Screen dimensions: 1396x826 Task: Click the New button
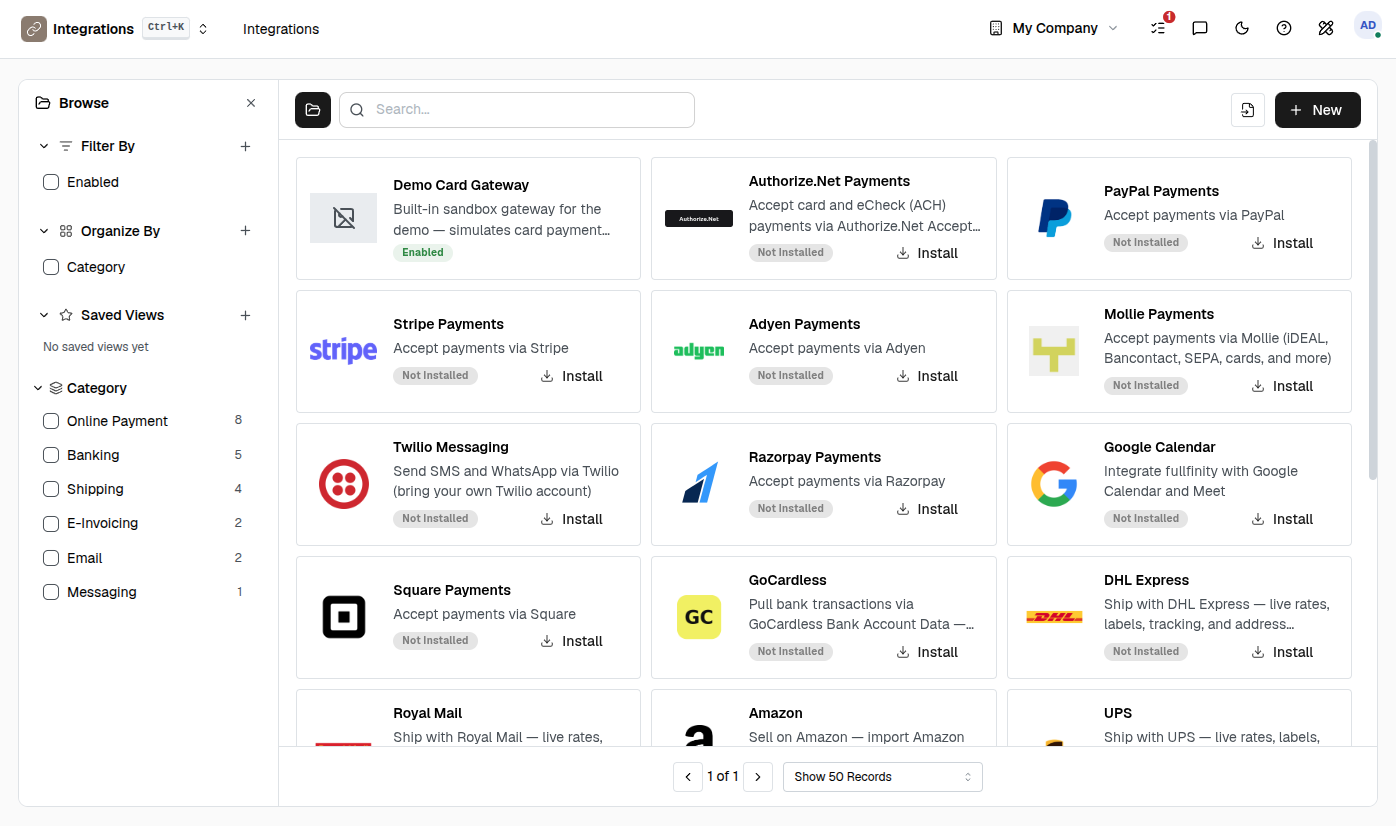pyautogui.click(x=1318, y=110)
